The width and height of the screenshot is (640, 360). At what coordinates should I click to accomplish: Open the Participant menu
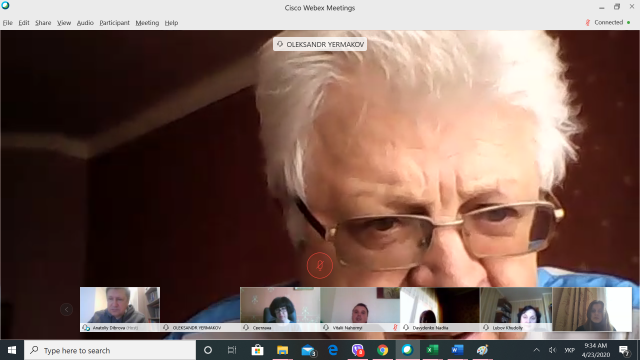point(114,23)
